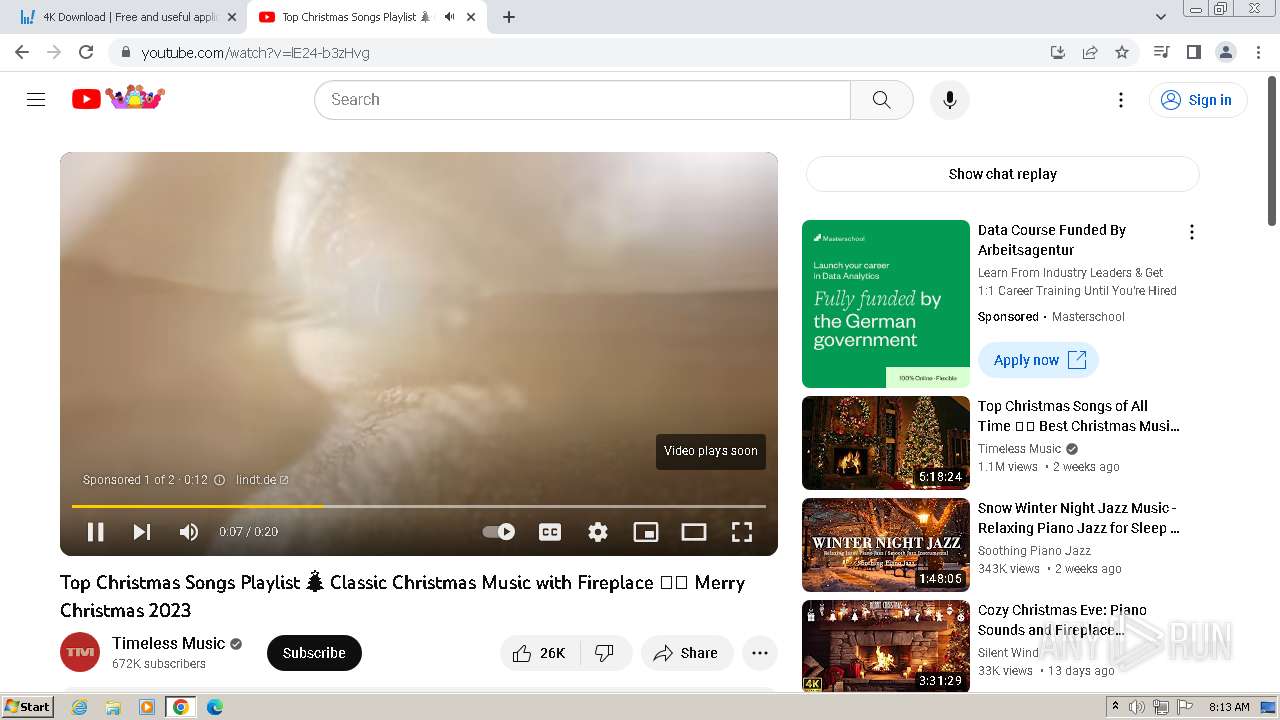Close the YouTube tab

[x=473, y=17]
